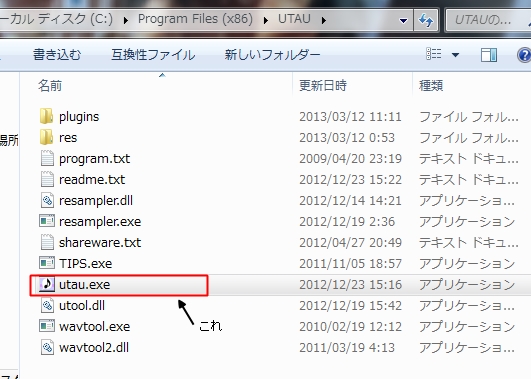Click the change view icon
Screen dimensions: 531x379
pyautogui.click(x=434, y=54)
